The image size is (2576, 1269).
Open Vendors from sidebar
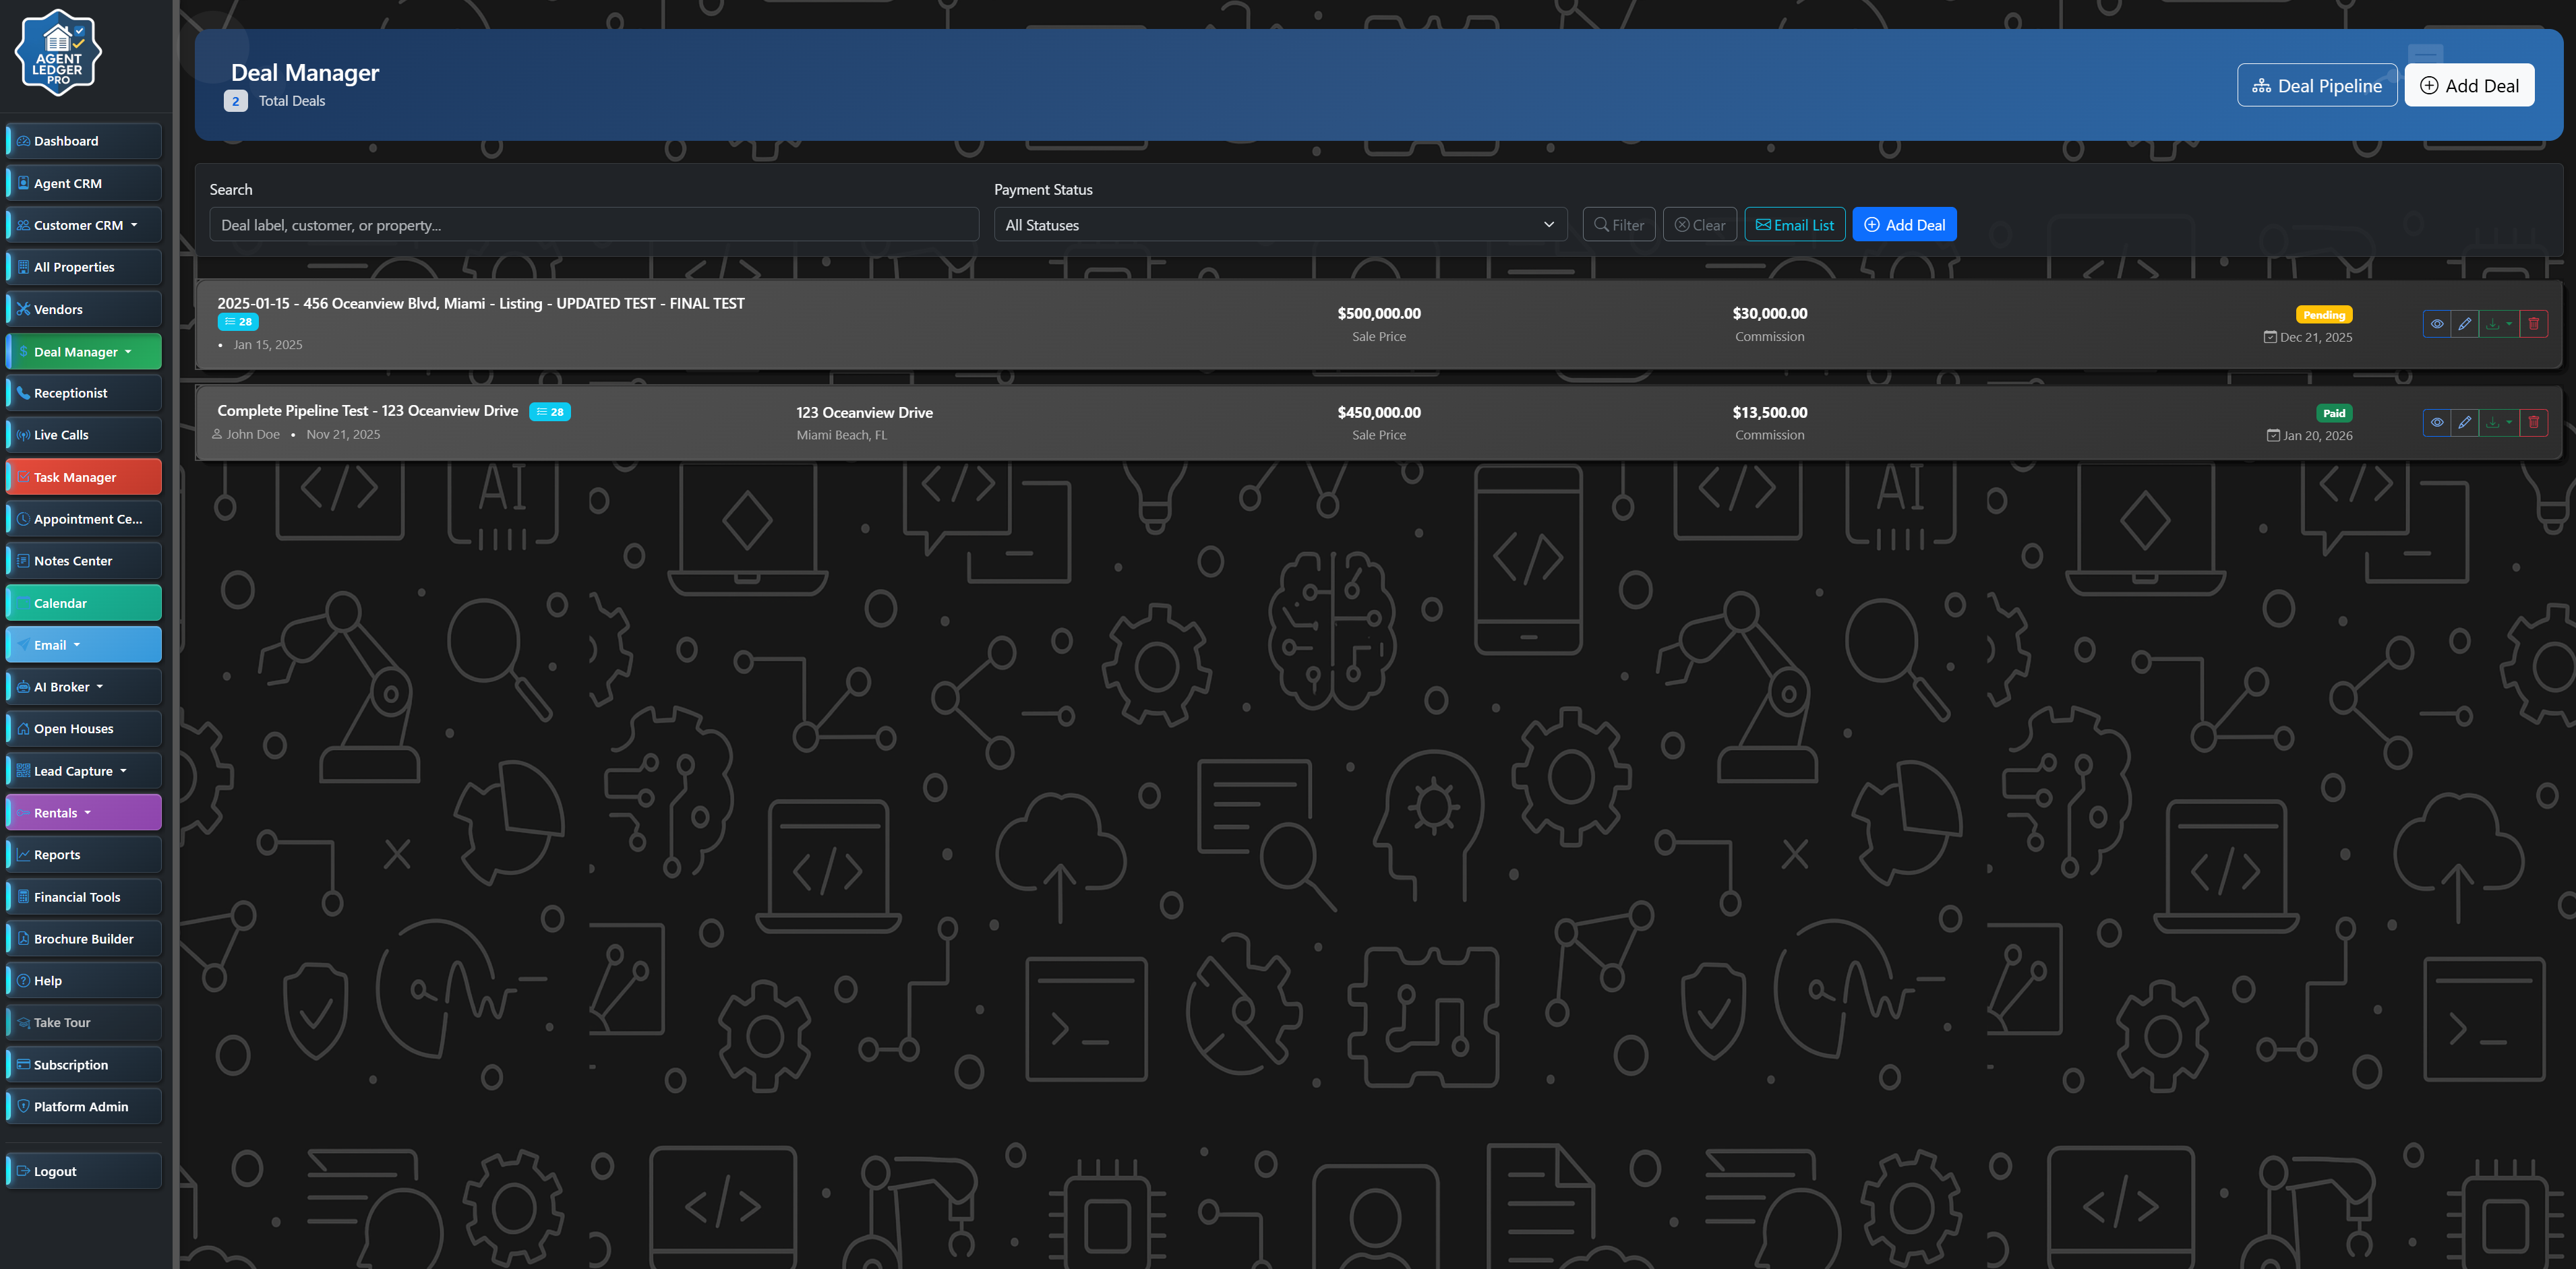pyautogui.click(x=84, y=309)
